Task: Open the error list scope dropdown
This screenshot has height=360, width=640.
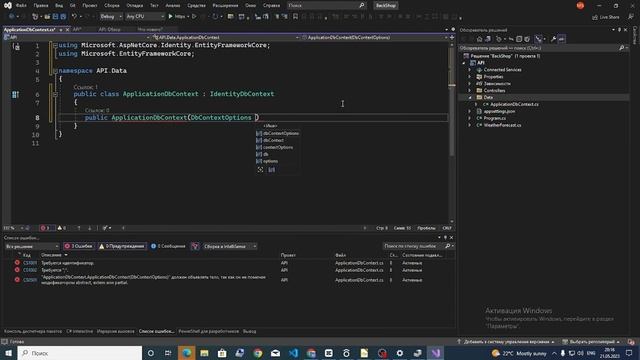Action: point(32,246)
